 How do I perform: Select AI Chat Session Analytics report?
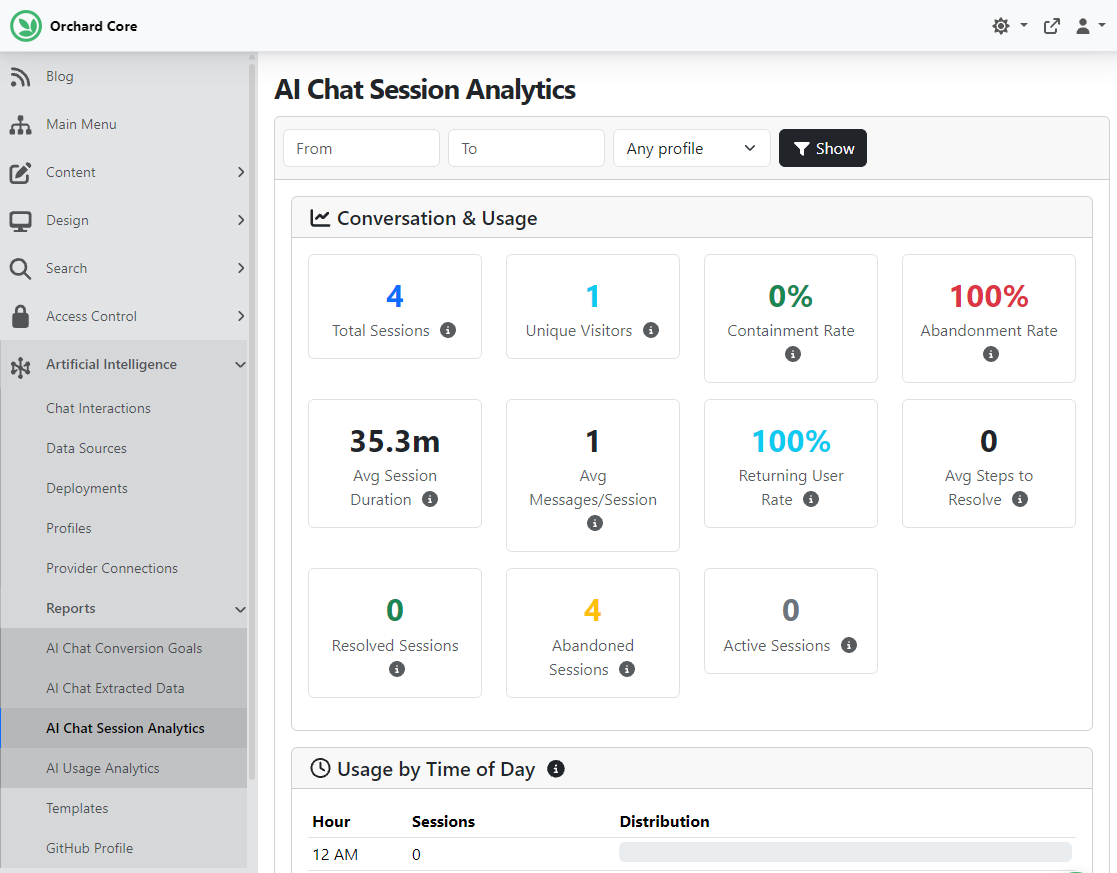pos(125,728)
